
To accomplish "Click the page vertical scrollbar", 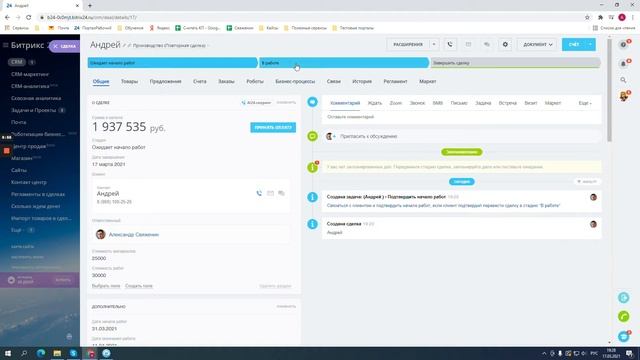I will [609, 90].
